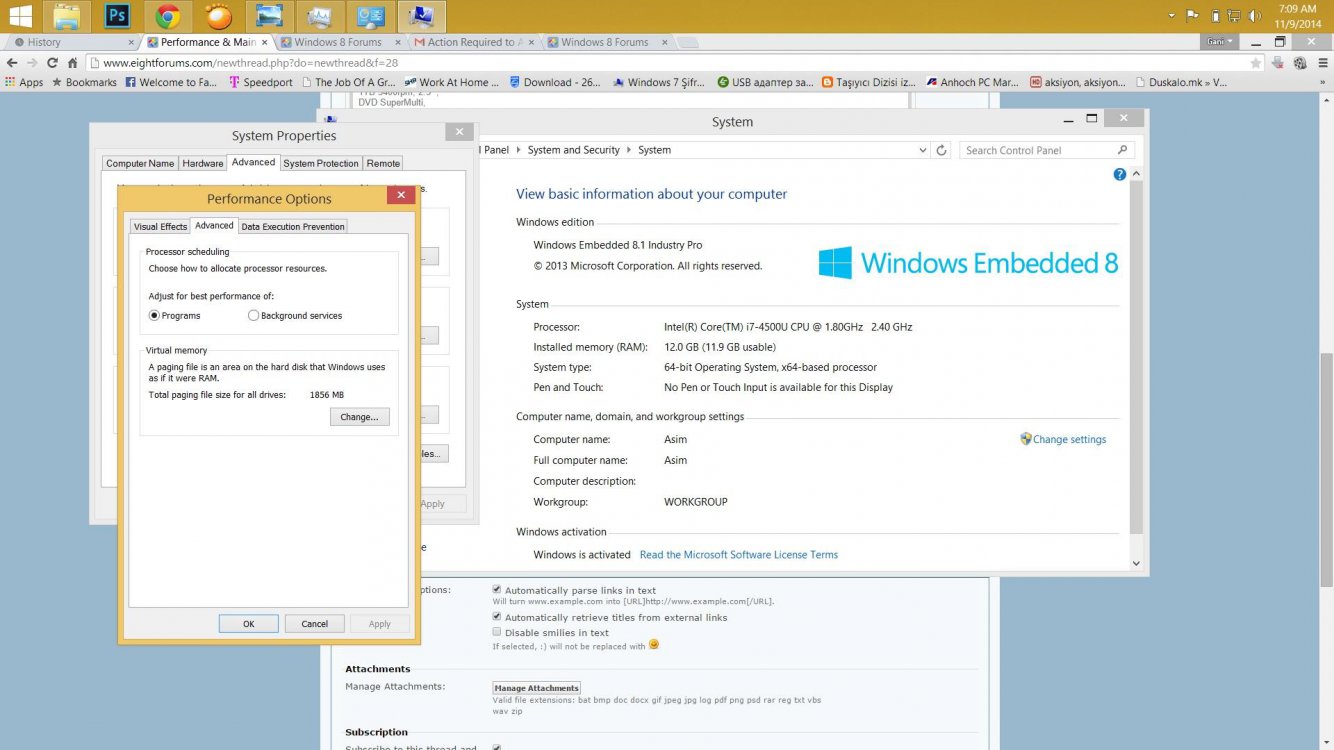The height and width of the screenshot is (750, 1334).
Task: Open the Control Panel taskbar icon
Action: (370, 16)
